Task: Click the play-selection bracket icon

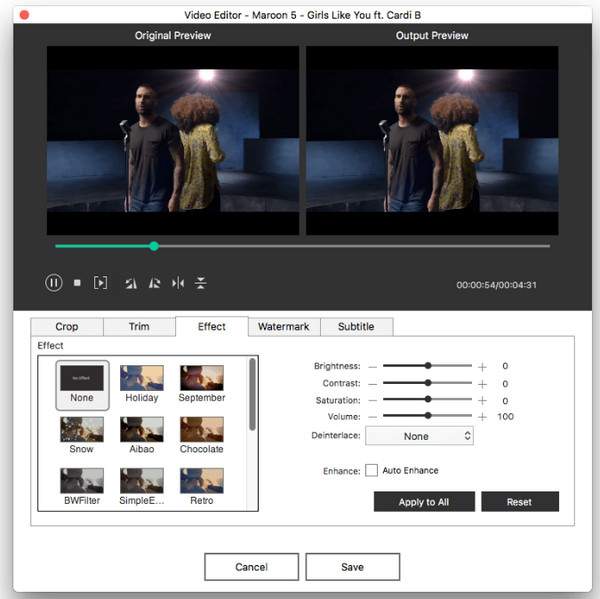Action: tap(101, 283)
